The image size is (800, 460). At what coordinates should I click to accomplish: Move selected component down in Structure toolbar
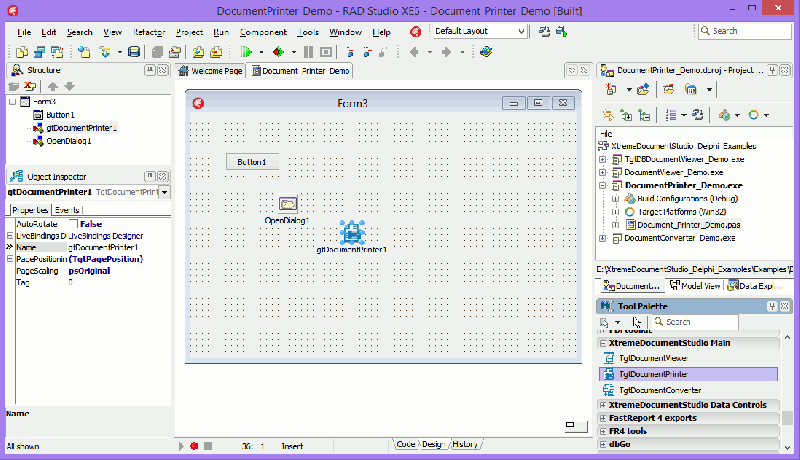pyautogui.click(x=69, y=87)
